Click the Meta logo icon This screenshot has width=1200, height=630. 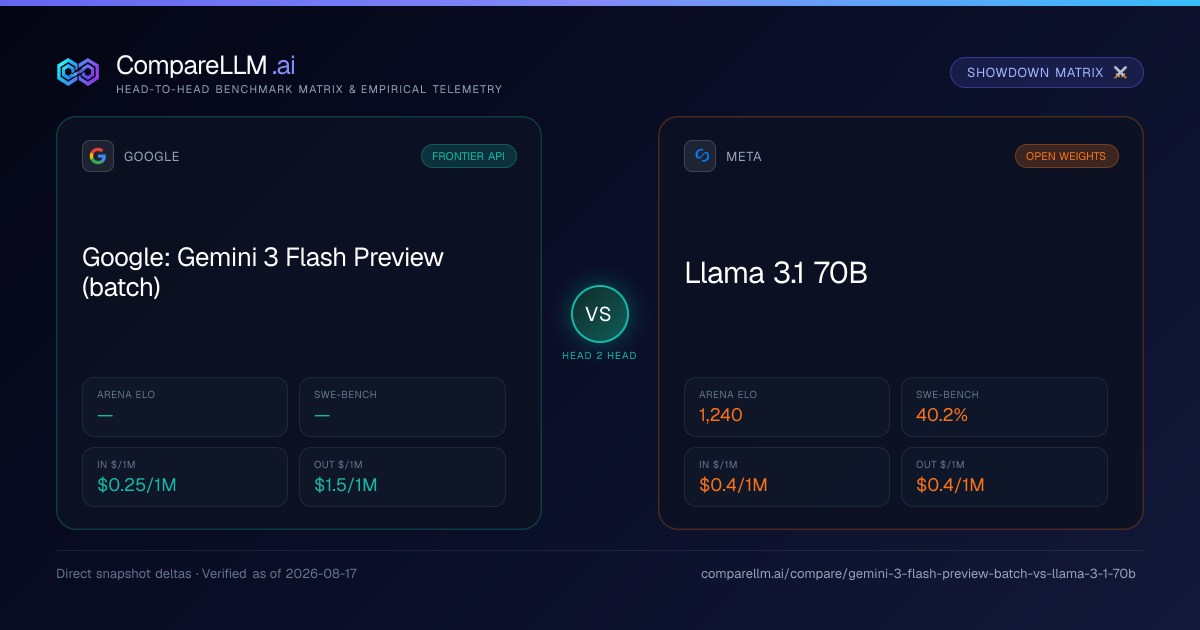tap(700, 156)
